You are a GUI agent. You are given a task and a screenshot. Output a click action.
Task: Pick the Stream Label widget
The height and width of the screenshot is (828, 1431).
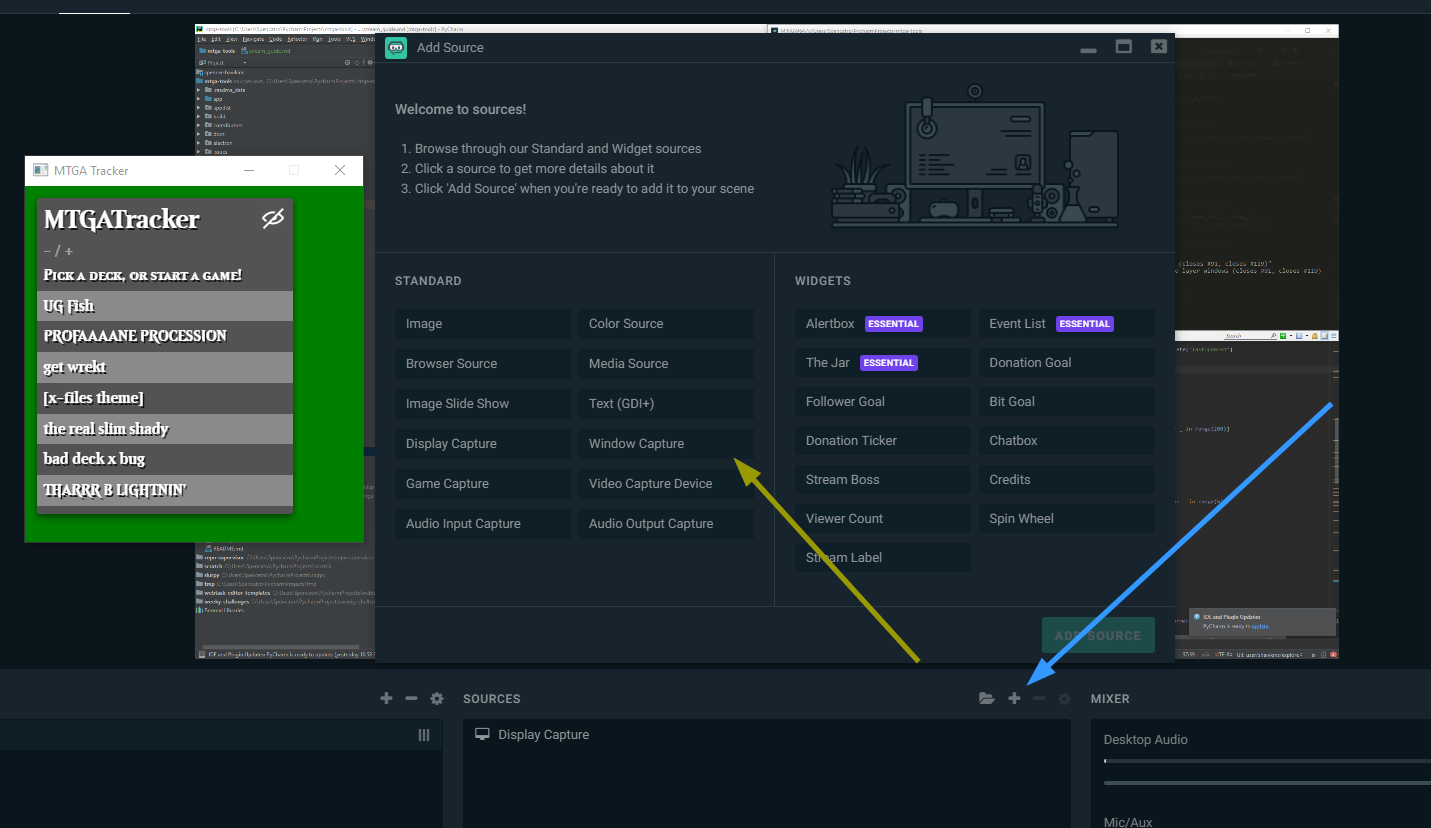tap(883, 558)
